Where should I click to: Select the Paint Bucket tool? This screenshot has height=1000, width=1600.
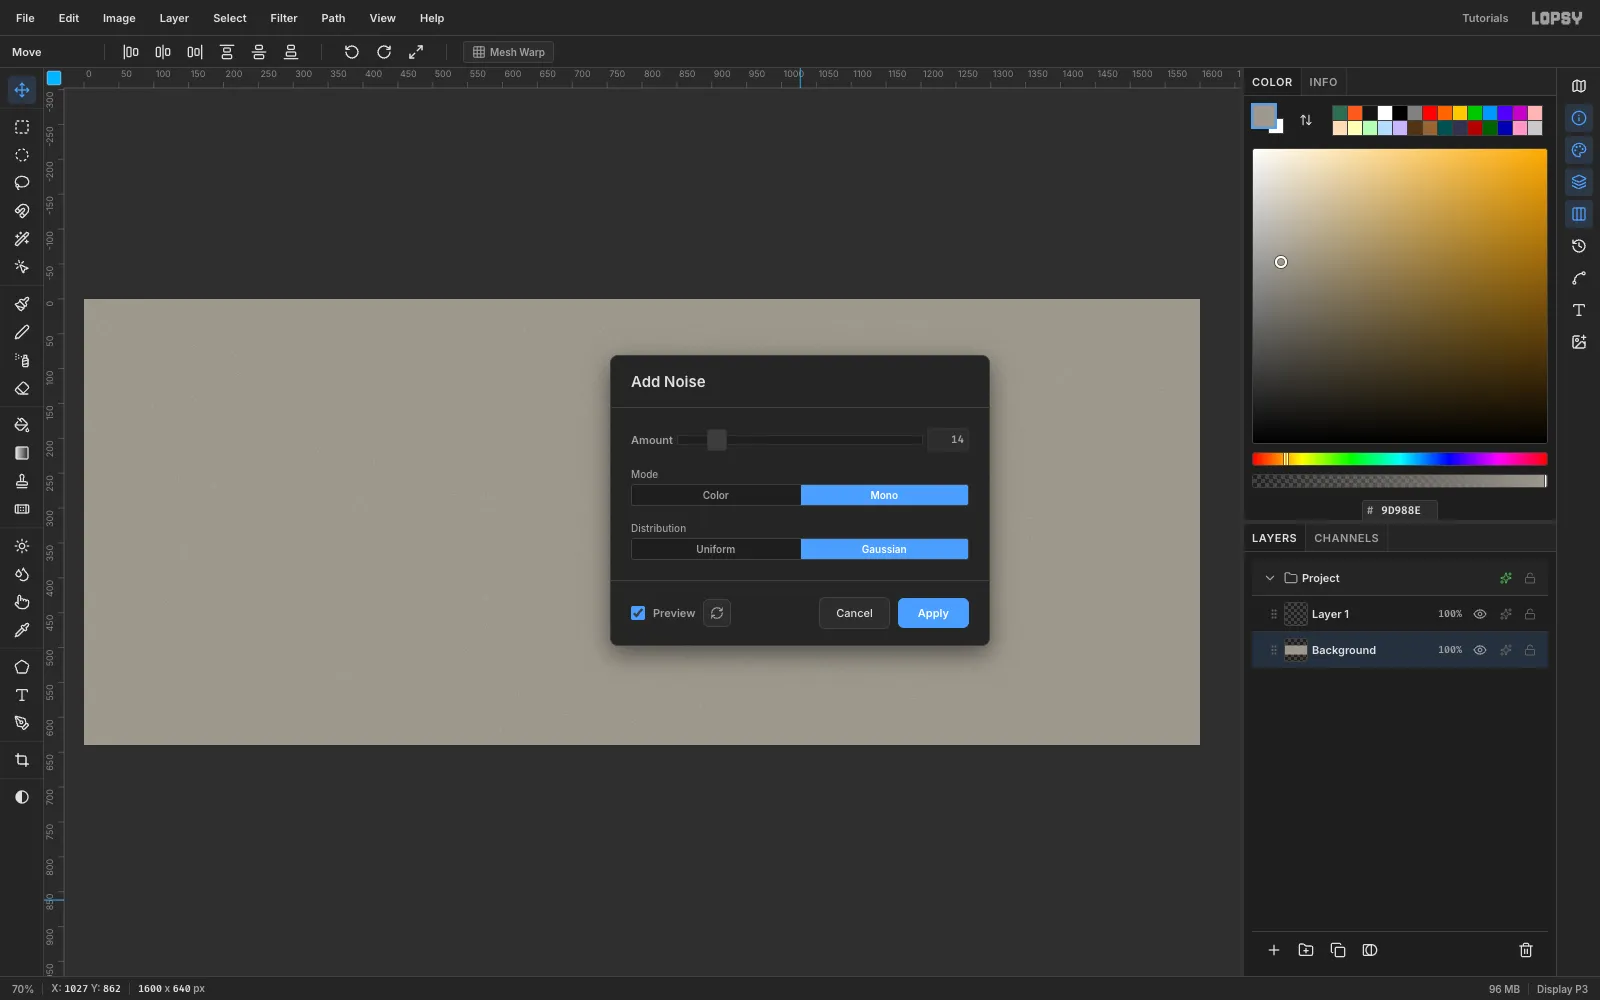coord(22,425)
